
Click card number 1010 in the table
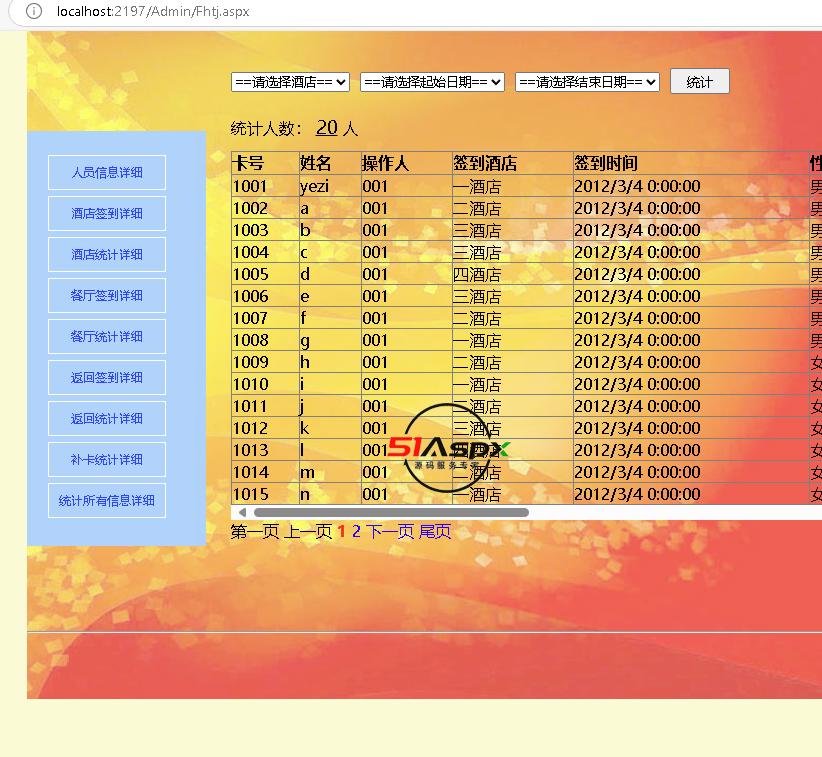tap(251, 384)
